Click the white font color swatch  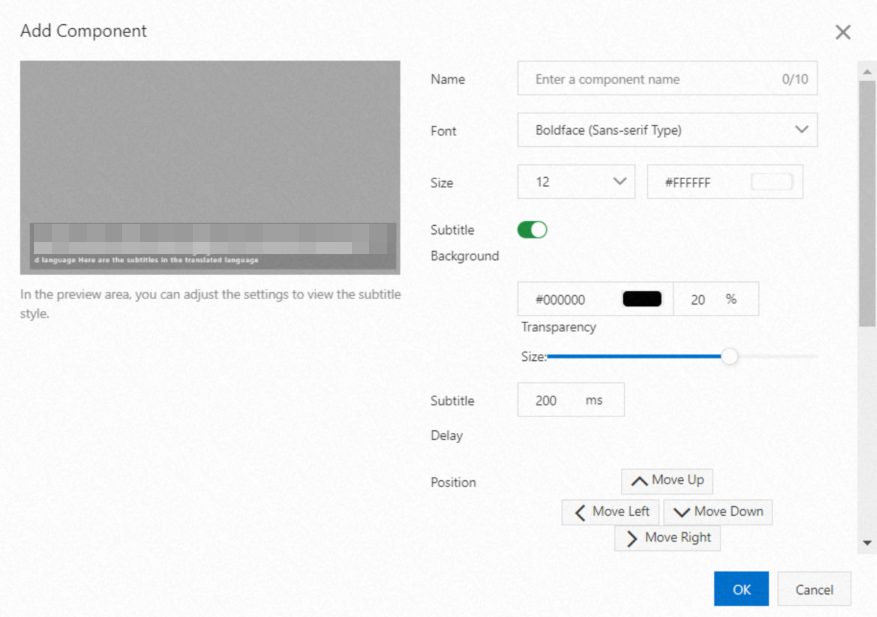pyautogui.click(x=771, y=182)
